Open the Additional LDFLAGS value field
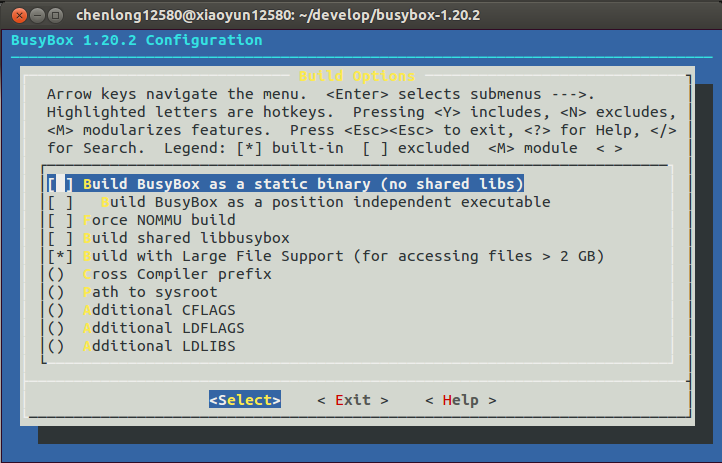Screen dimensions: 722x463 [56, 328]
